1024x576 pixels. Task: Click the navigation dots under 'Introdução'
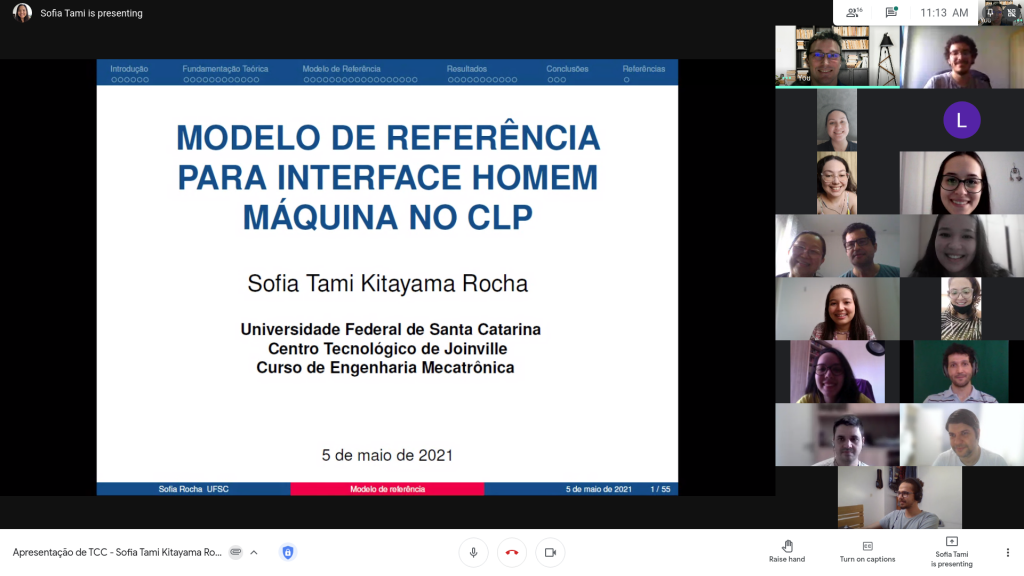click(x=130, y=80)
